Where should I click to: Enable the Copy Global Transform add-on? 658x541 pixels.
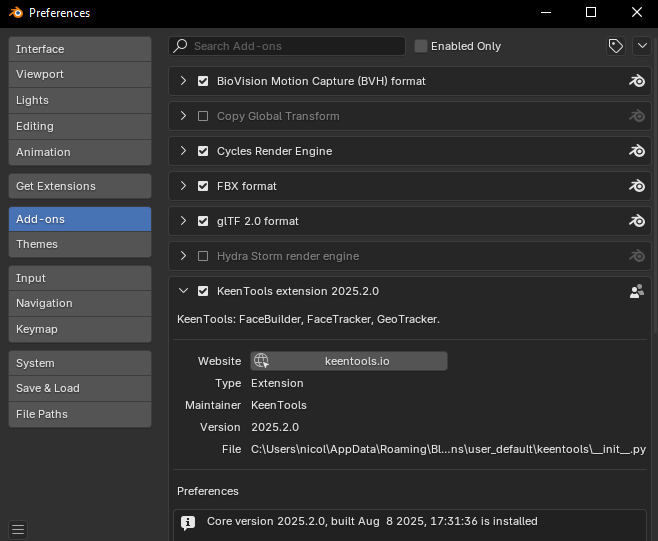[204, 116]
